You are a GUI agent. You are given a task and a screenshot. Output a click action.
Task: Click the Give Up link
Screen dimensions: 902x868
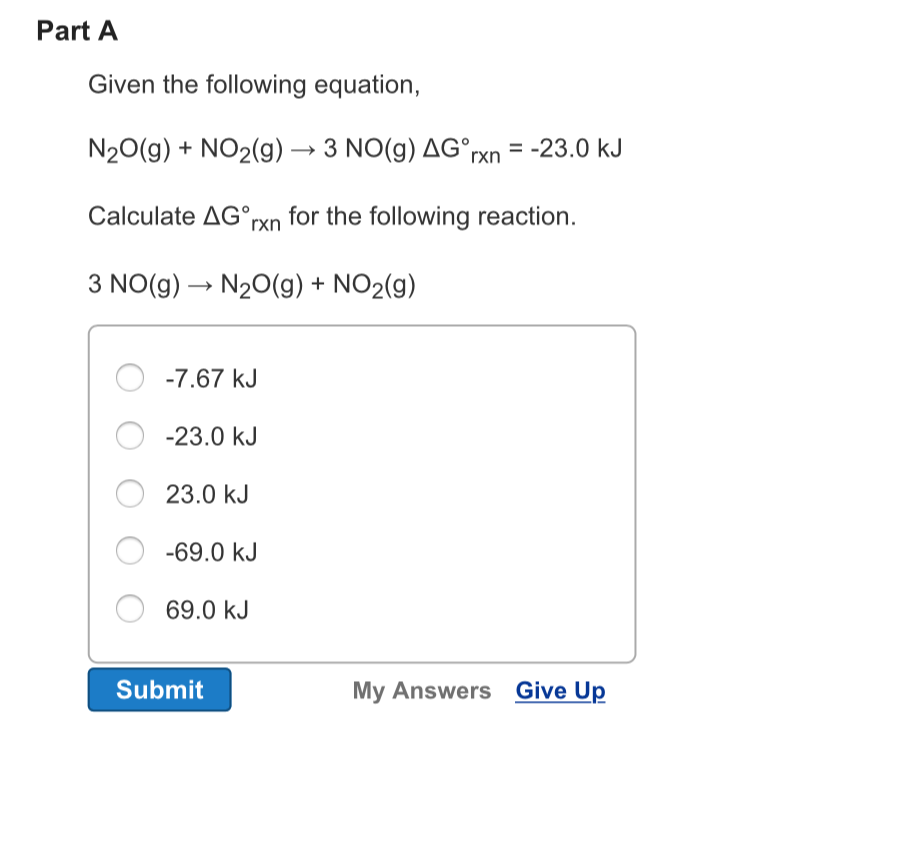pyautogui.click(x=560, y=691)
